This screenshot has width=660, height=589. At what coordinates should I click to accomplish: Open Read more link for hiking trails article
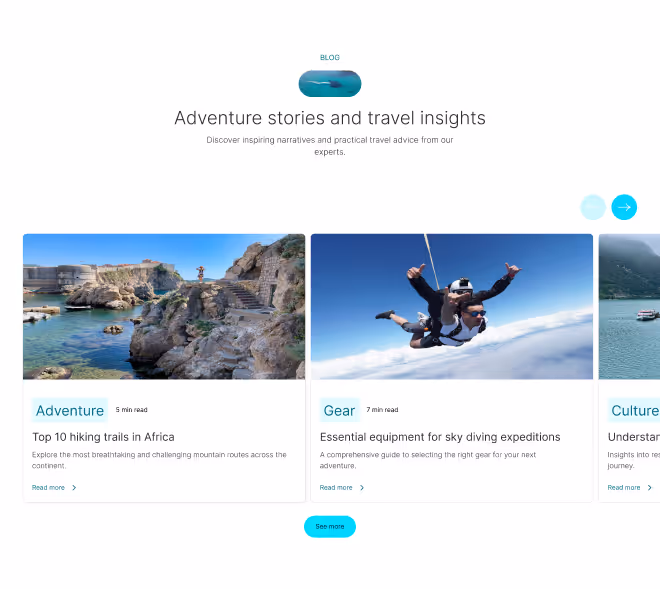click(x=48, y=488)
